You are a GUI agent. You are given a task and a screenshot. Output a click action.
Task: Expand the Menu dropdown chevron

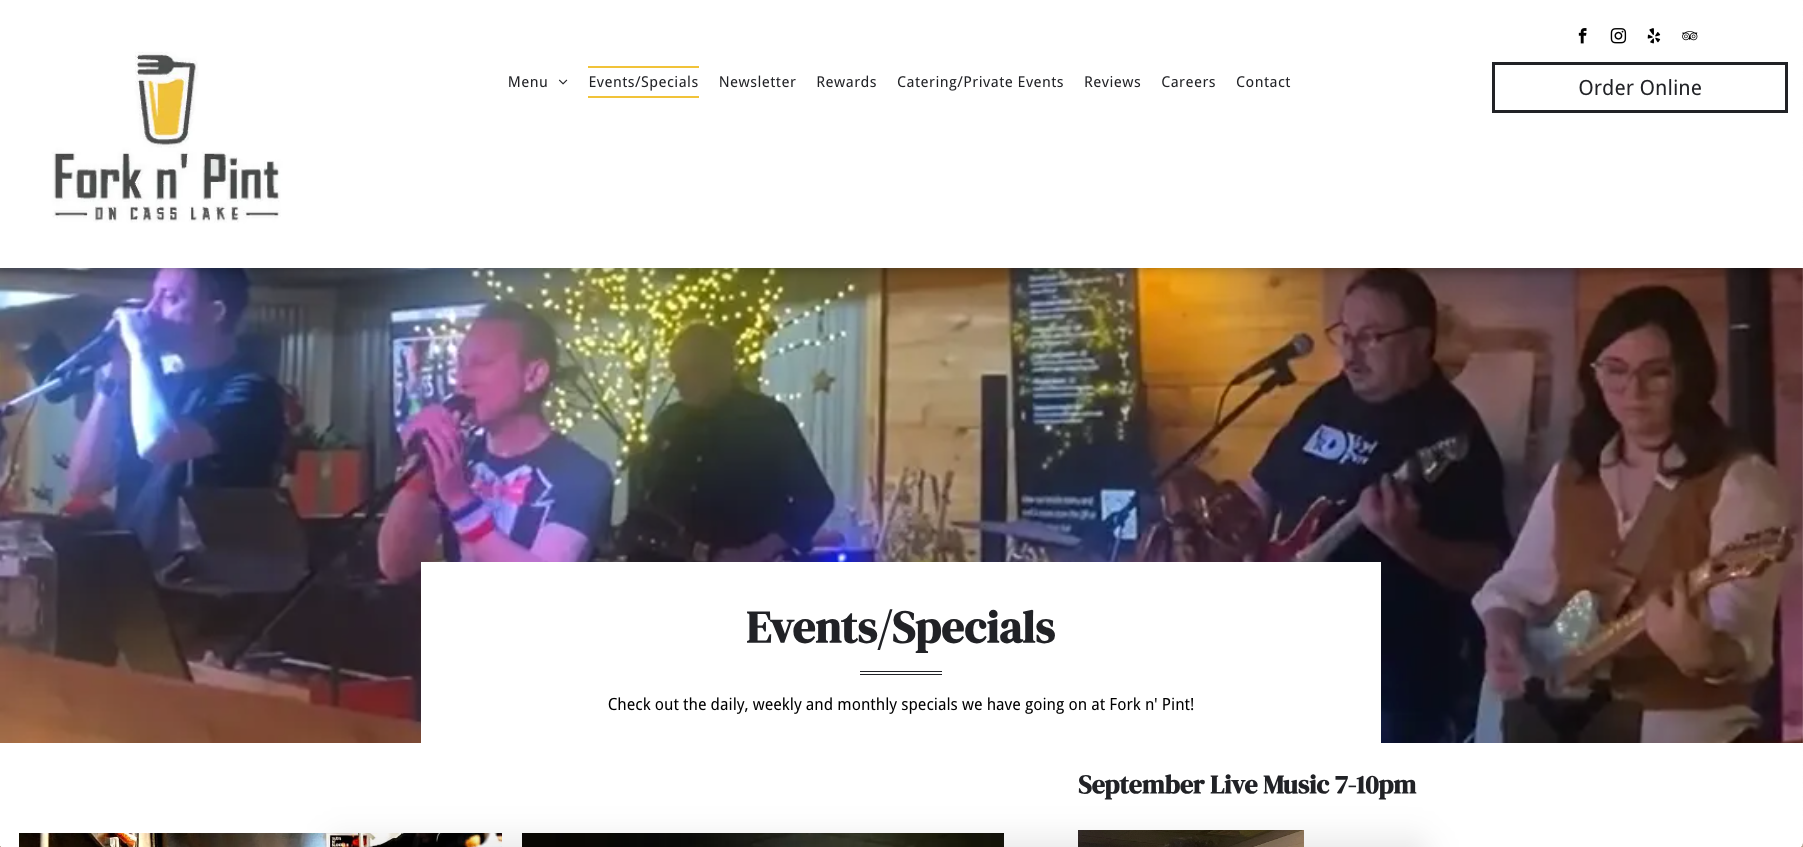563,82
